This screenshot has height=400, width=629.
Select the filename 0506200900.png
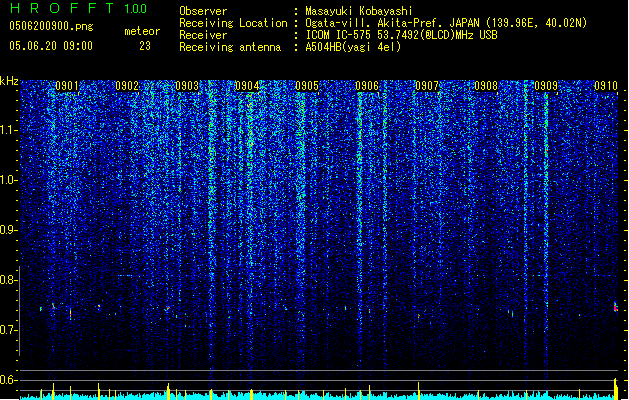(51, 27)
